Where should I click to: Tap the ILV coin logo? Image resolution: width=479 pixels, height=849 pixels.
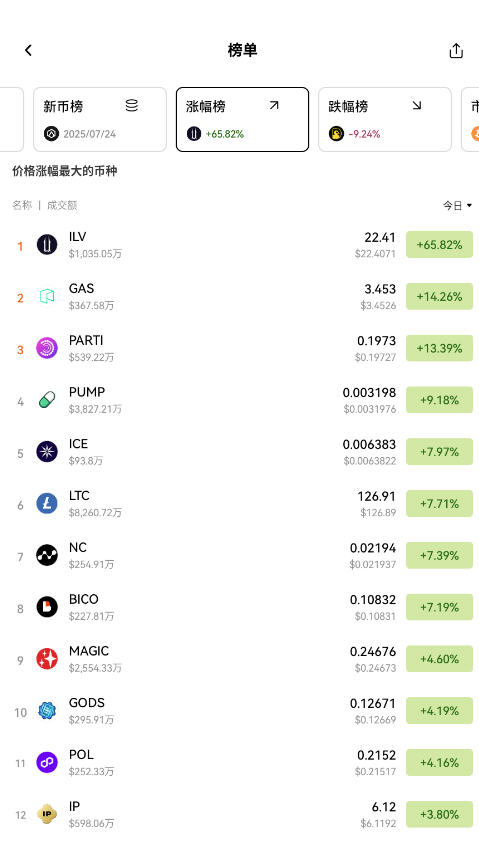pos(47,245)
